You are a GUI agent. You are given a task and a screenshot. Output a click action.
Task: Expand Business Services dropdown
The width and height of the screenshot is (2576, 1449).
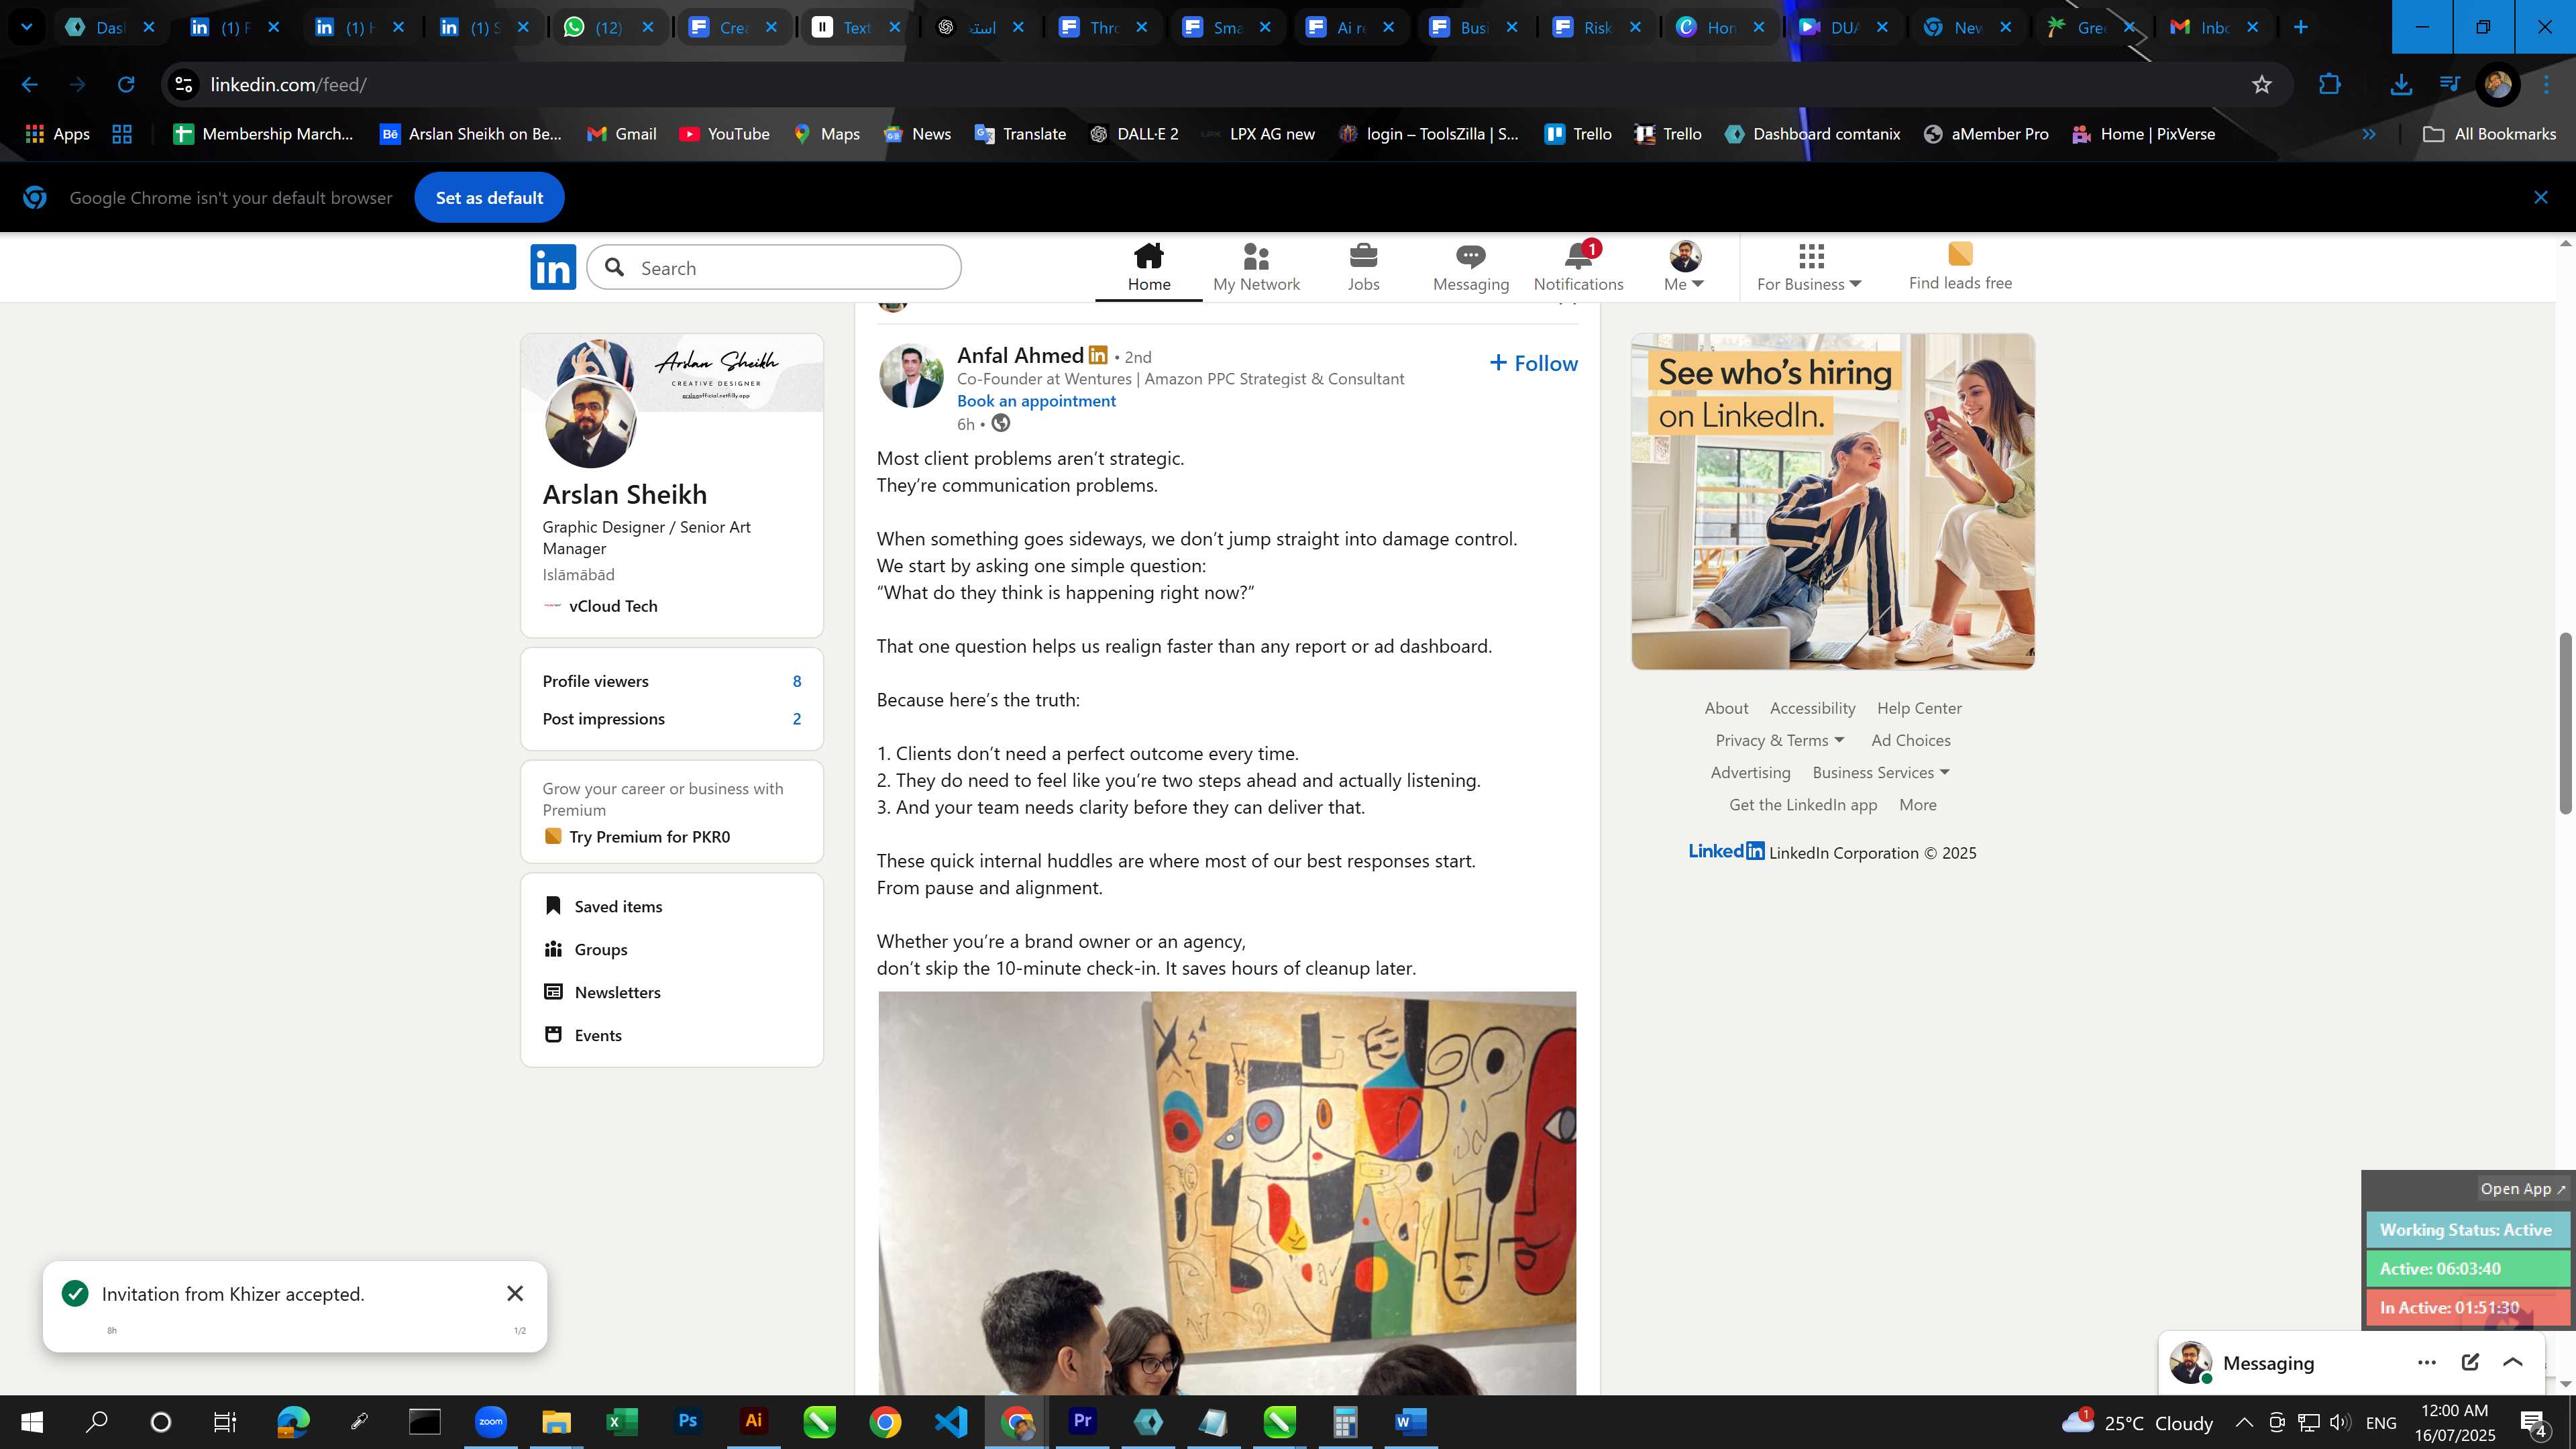pos(1881,772)
